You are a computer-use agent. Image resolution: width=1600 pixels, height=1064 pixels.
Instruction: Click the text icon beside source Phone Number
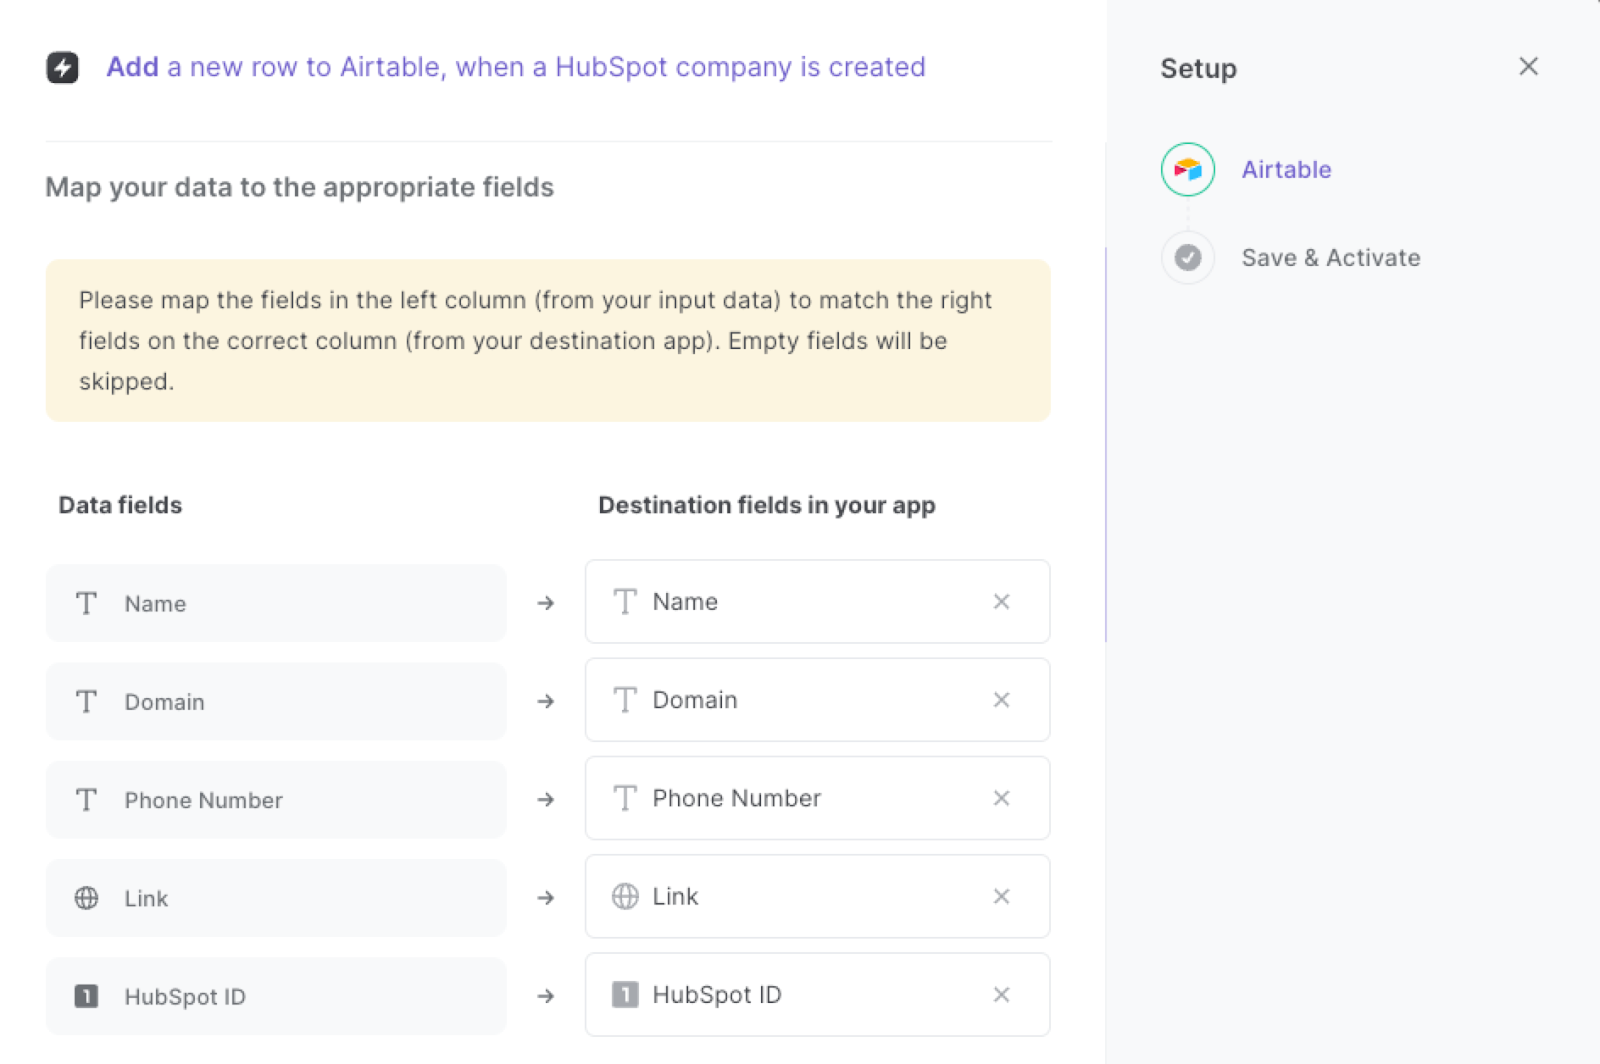click(x=87, y=800)
